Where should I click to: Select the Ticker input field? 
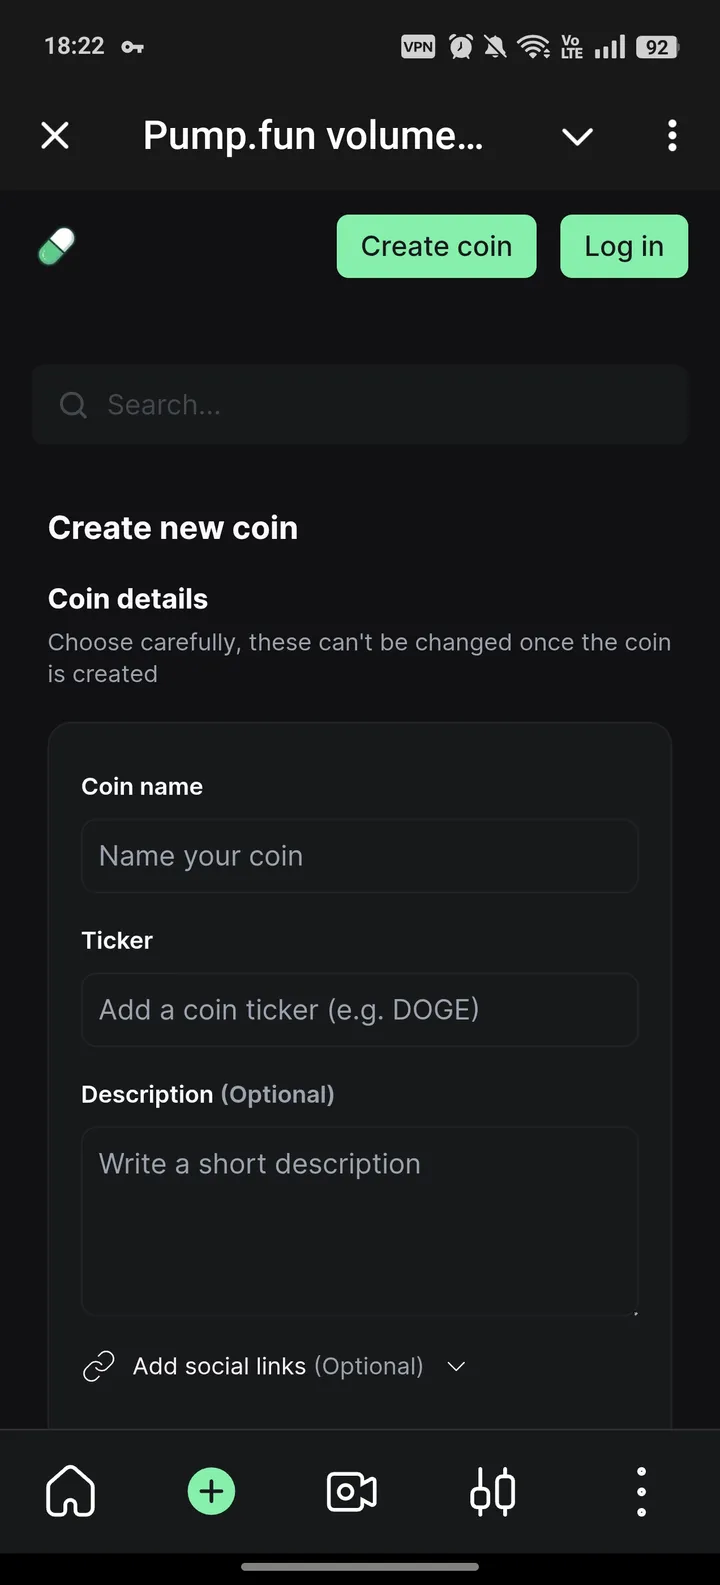360,1010
